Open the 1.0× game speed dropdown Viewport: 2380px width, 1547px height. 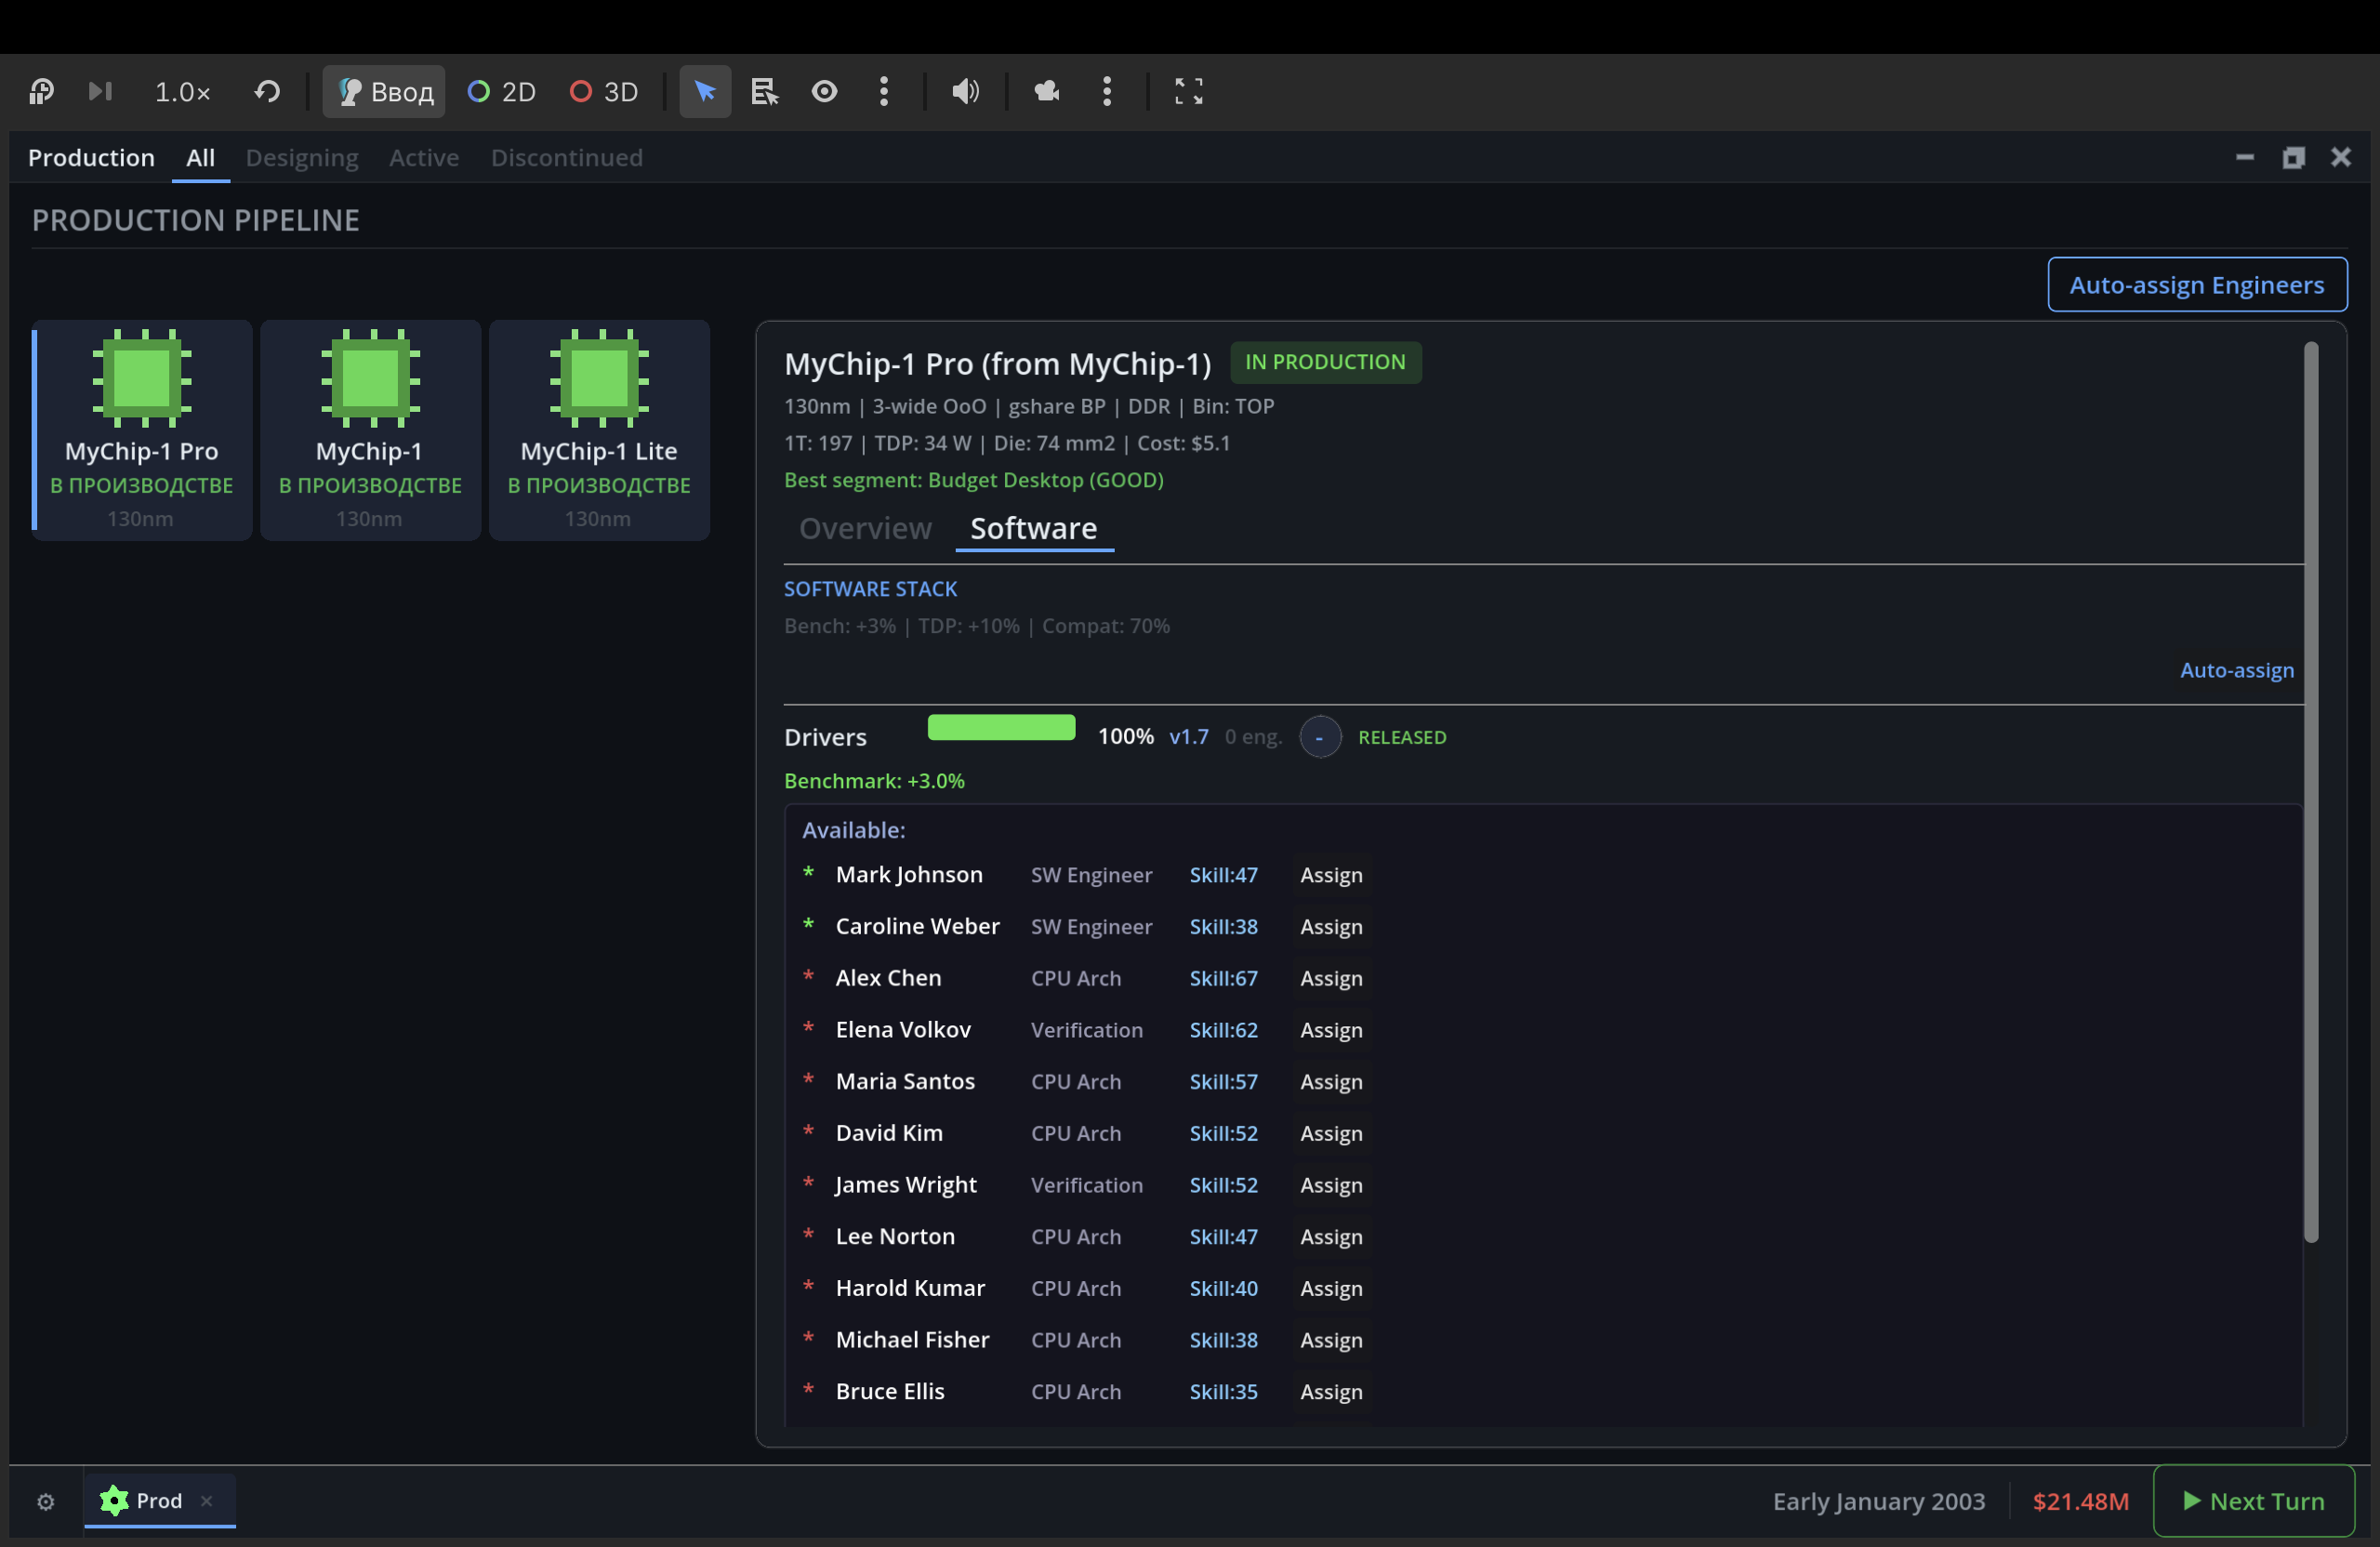click(182, 92)
